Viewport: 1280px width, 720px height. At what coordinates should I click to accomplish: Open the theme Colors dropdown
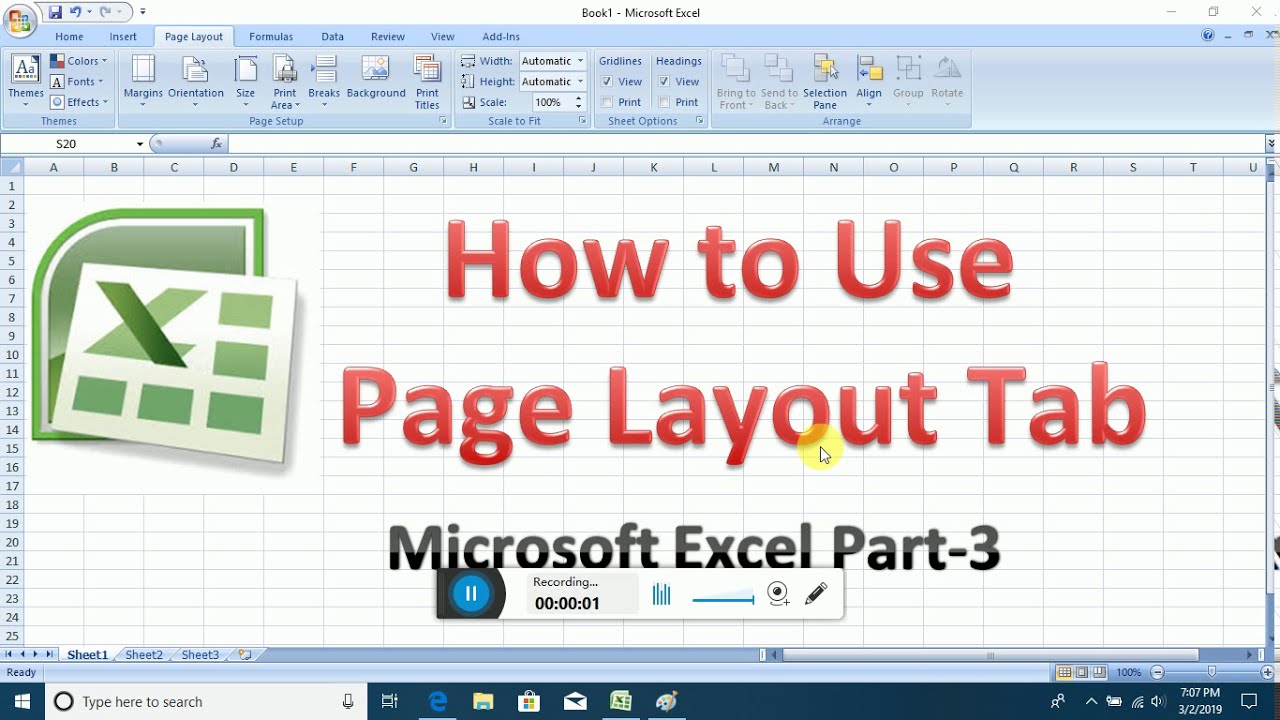[79, 61]
